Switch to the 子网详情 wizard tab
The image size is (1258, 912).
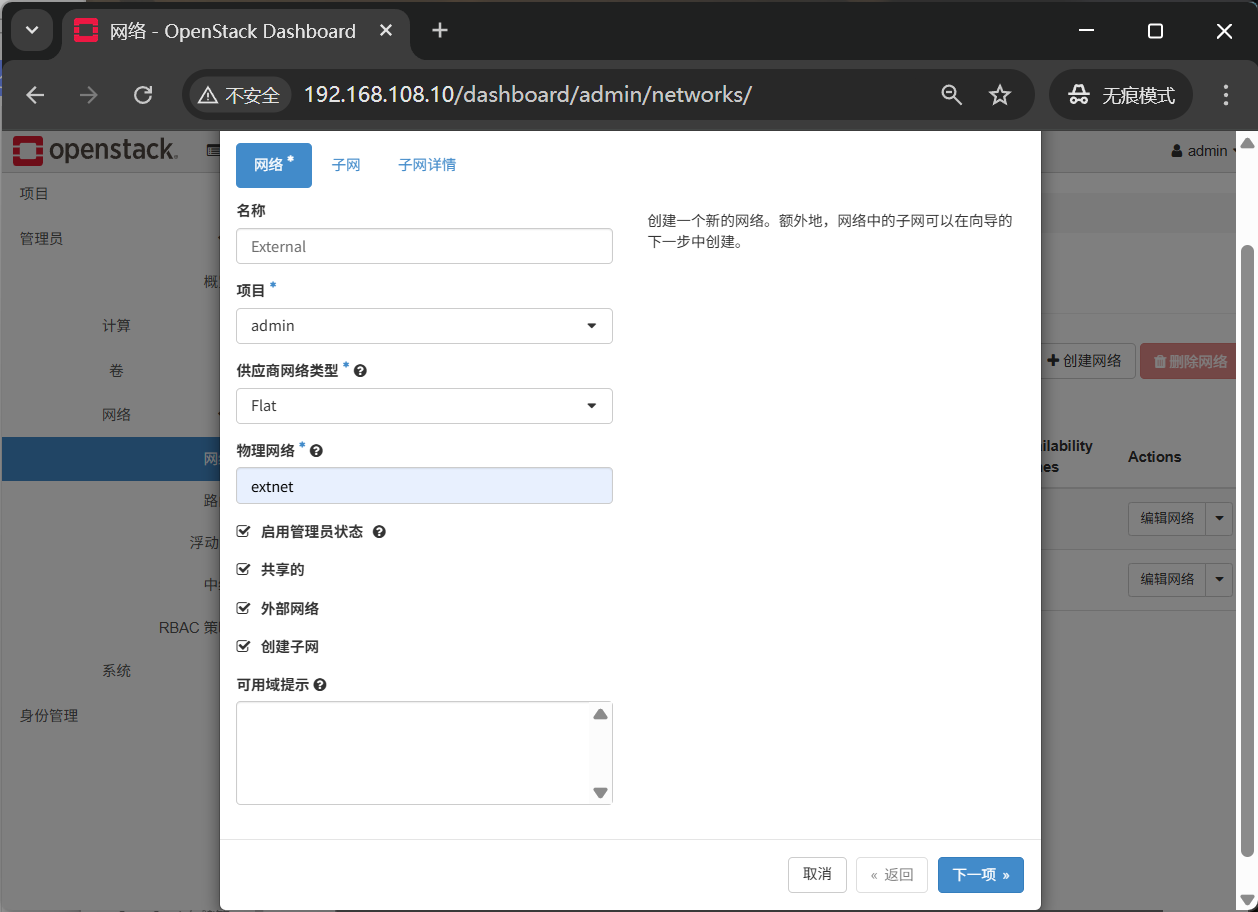(427, 165)
